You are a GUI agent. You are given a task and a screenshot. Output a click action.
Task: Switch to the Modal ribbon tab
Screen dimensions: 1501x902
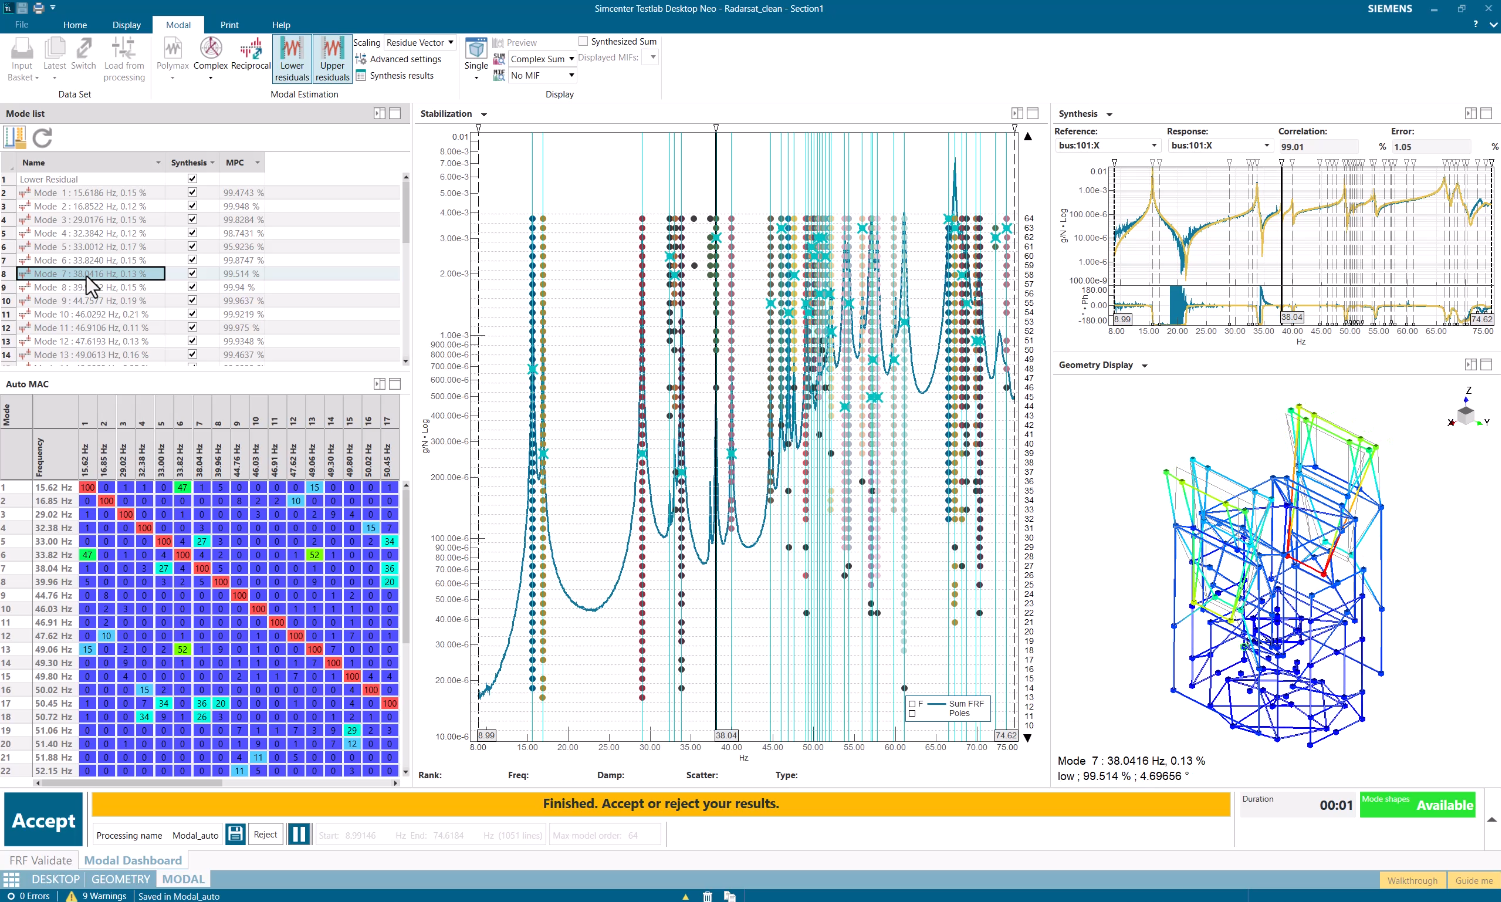pos(178,24)
